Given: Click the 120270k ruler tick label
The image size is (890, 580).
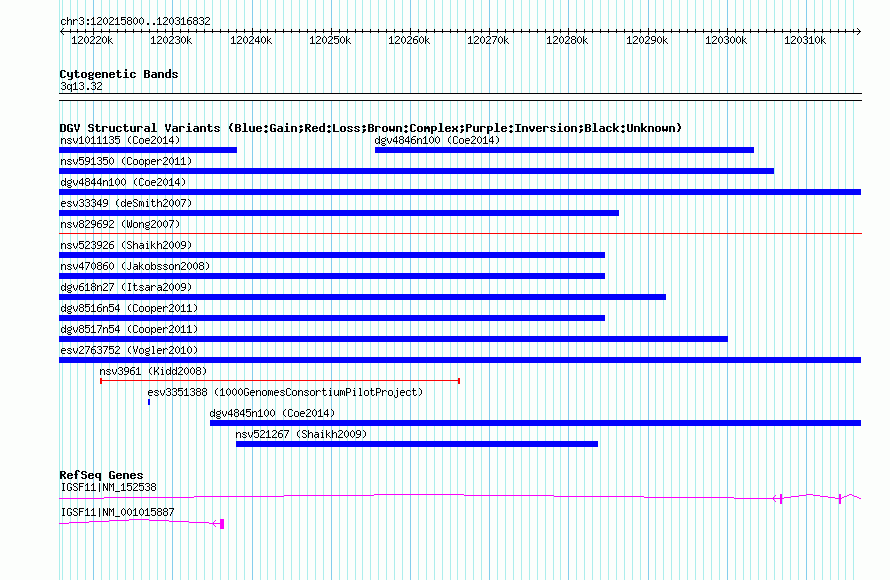Looking at the screenshot, I should point(488,40).
